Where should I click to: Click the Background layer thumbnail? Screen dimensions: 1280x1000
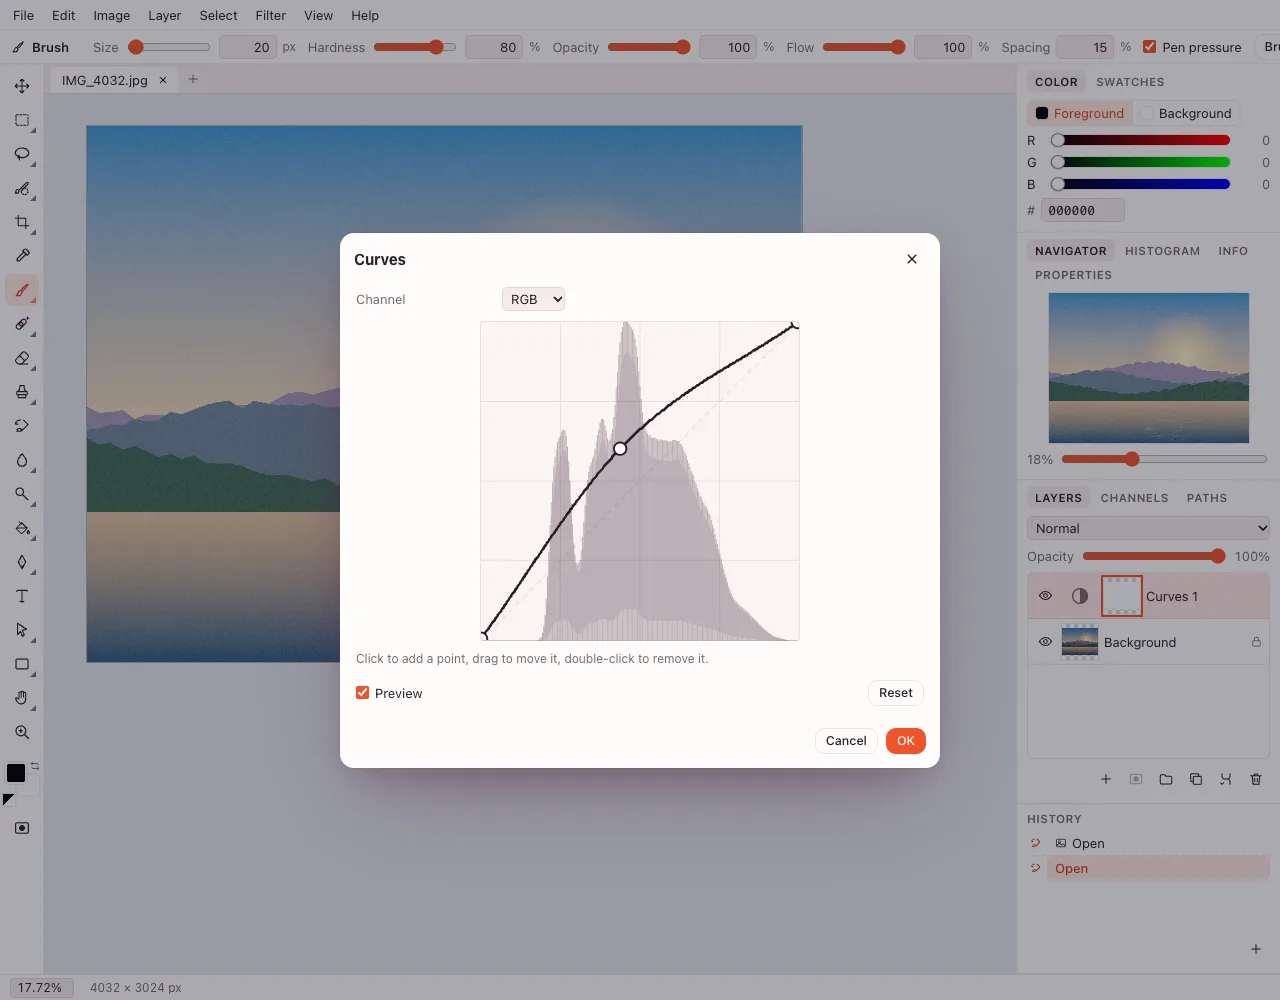tap(1080, 642)
